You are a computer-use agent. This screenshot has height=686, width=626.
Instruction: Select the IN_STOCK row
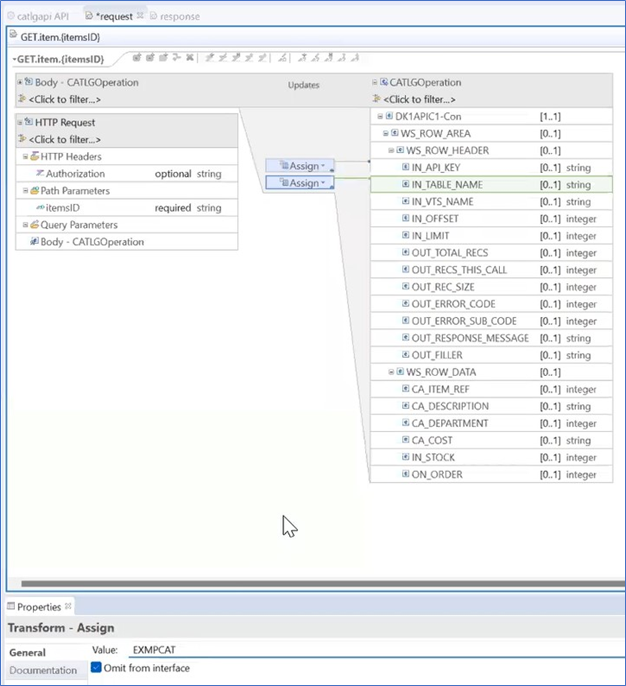coord(491,458)
